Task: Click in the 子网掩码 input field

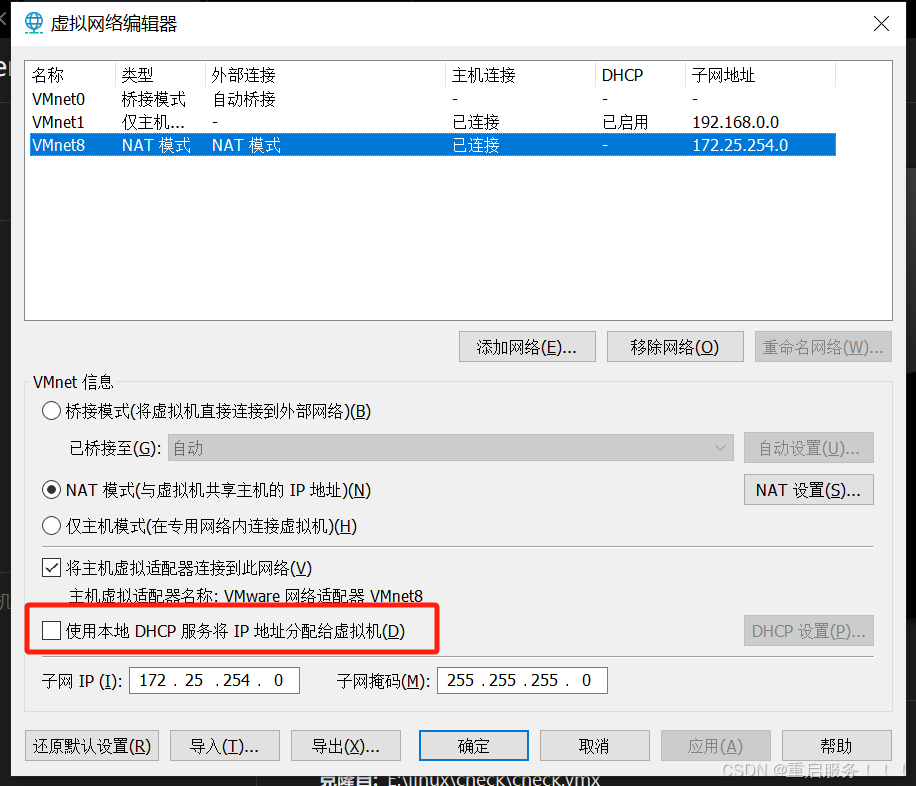Action: pyautogui.click(x=522, y=680)
